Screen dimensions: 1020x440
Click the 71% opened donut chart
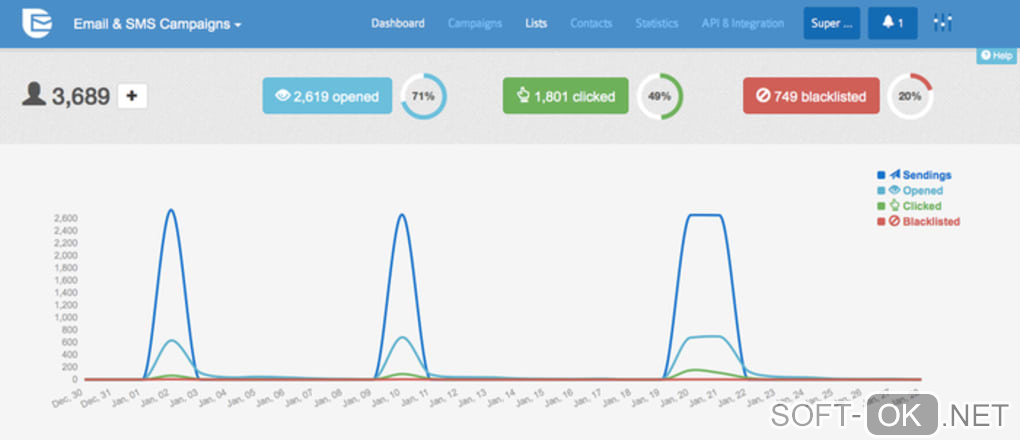tap(423, 96)
